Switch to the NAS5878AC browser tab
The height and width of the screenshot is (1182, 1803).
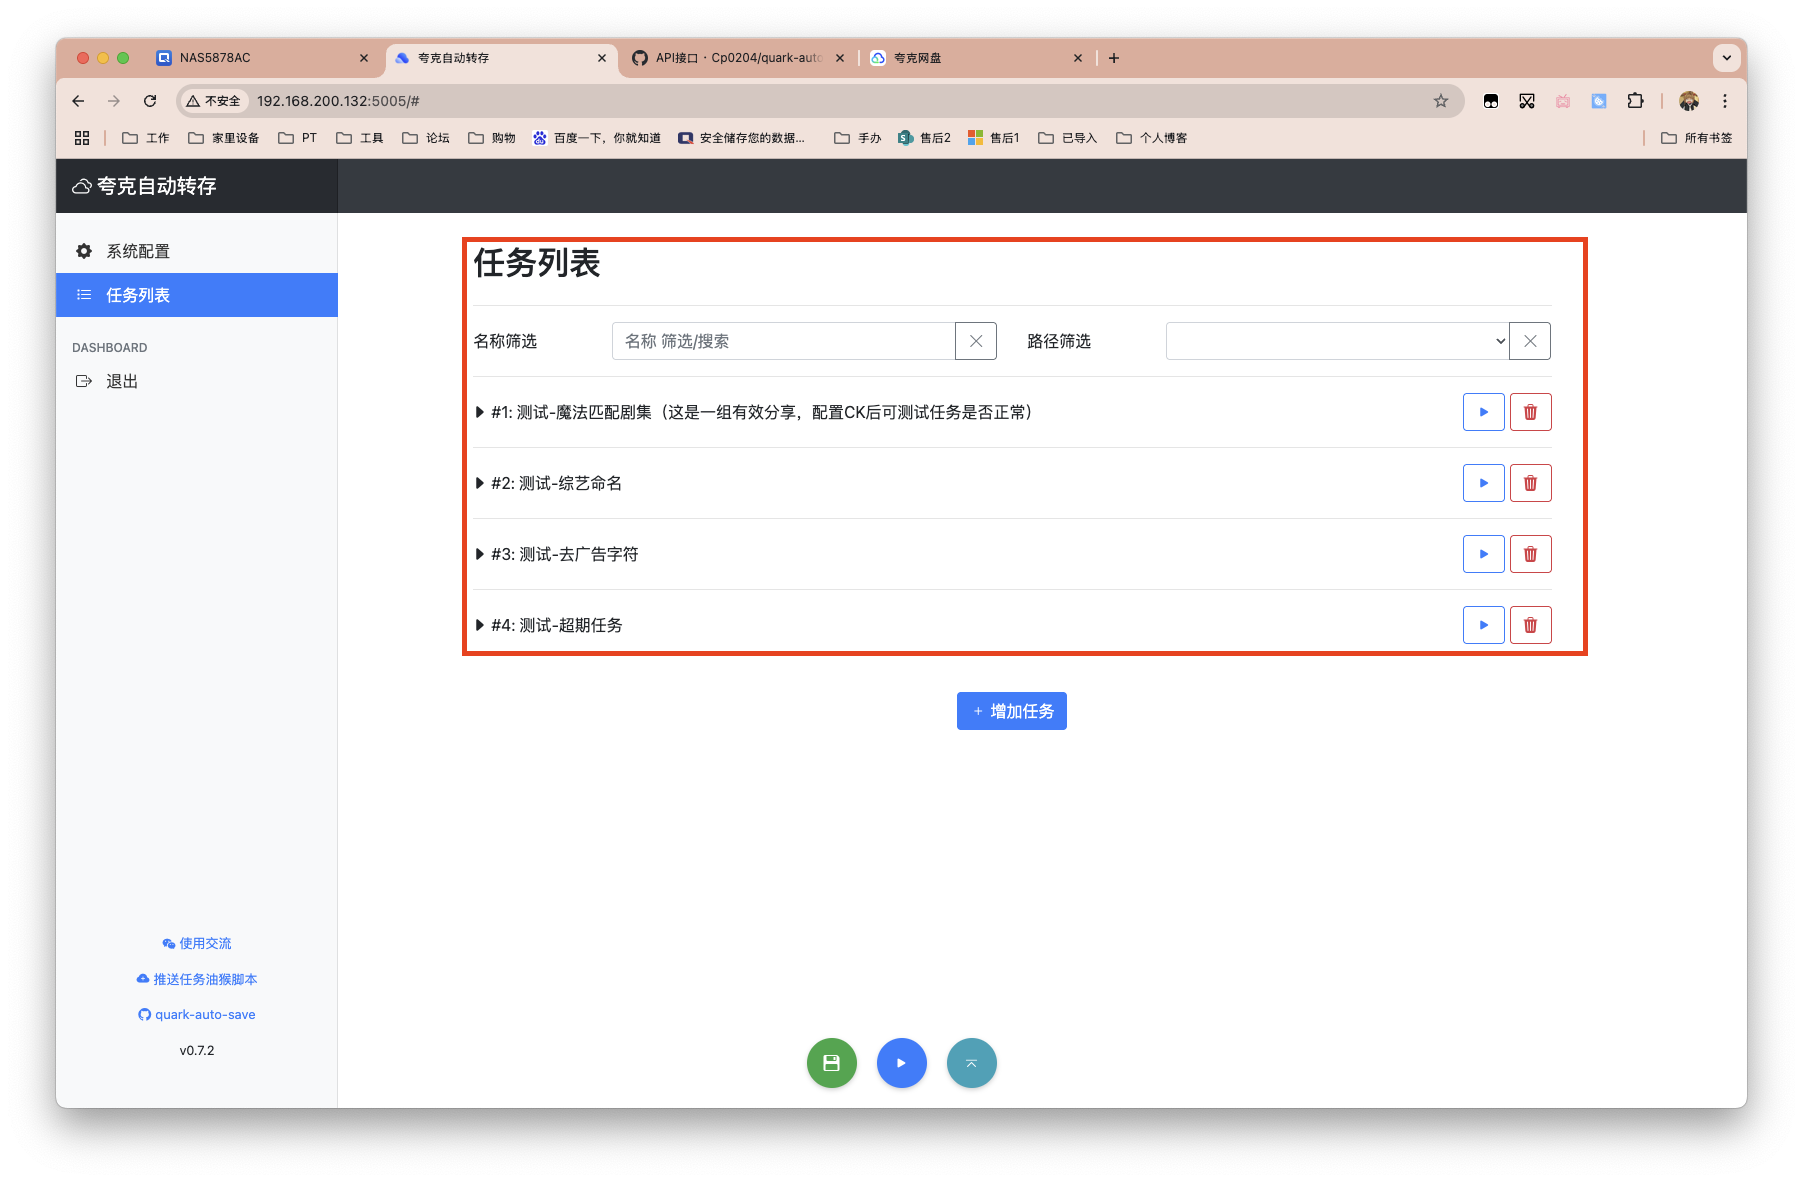point(213,58)
